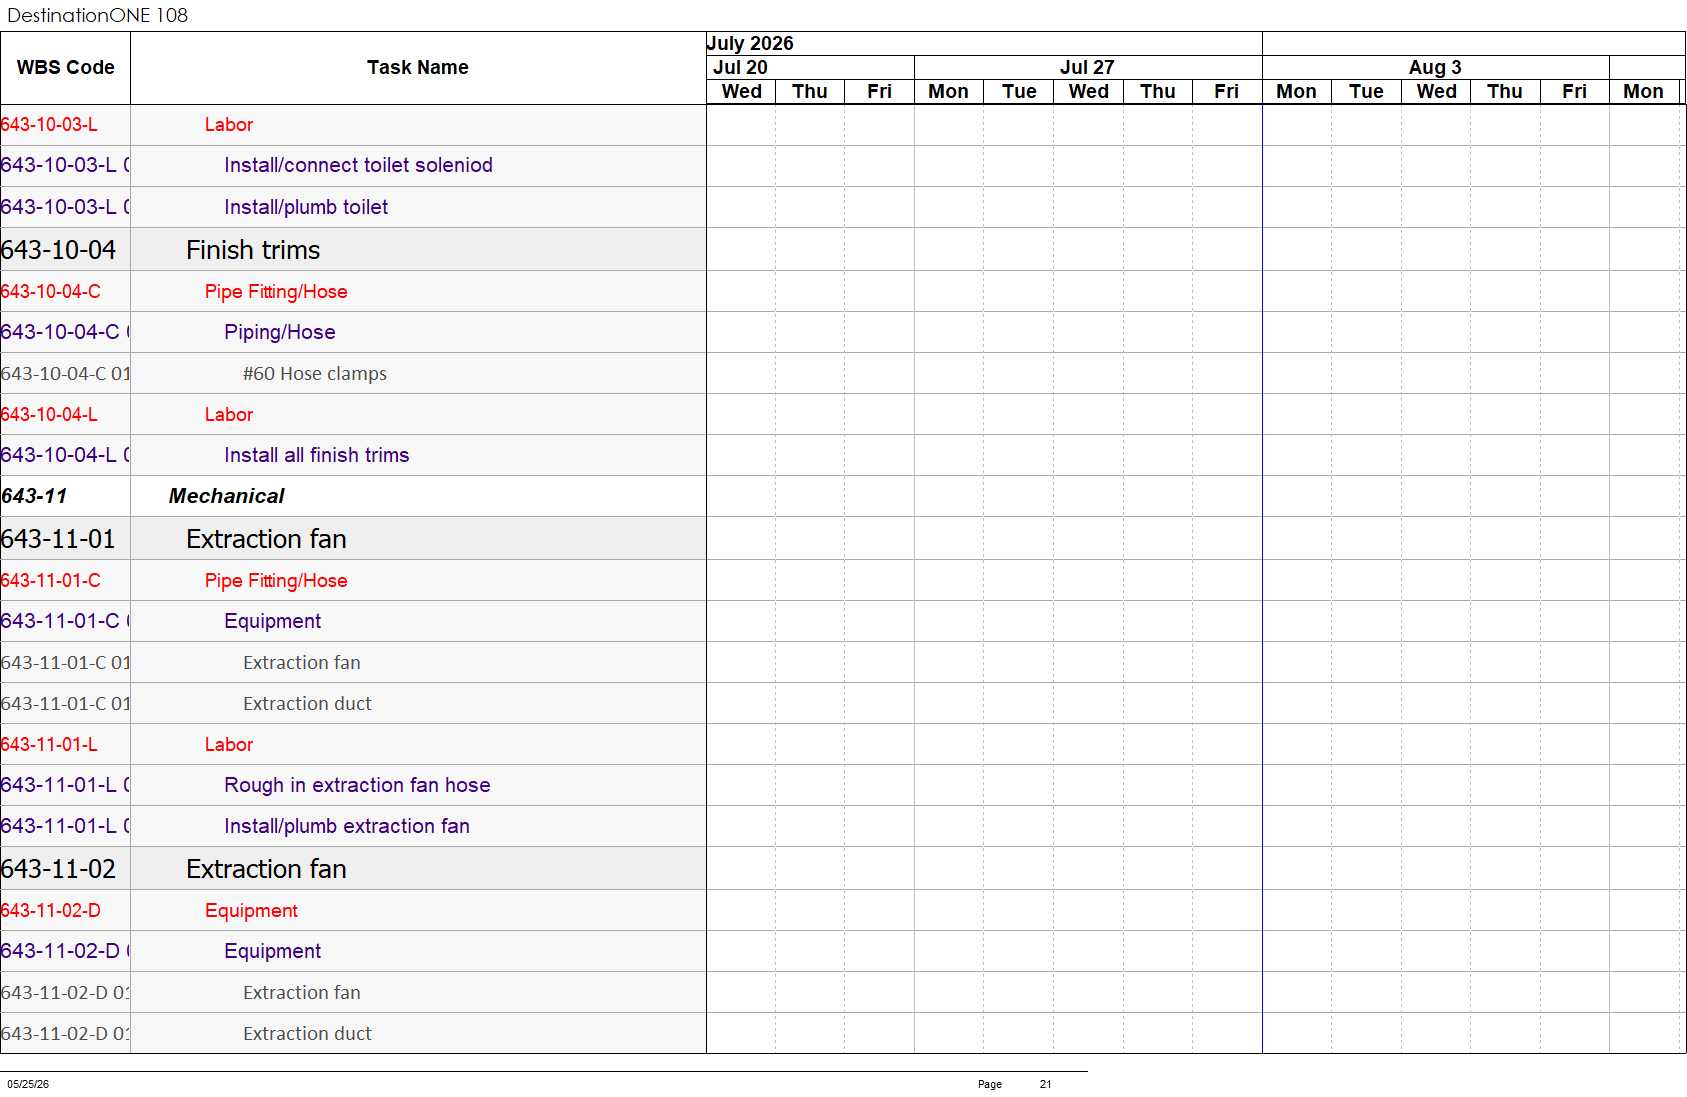1687x1097 pixels.
Task: Click WBS code 643-11-02
Action: click(58, 869)
